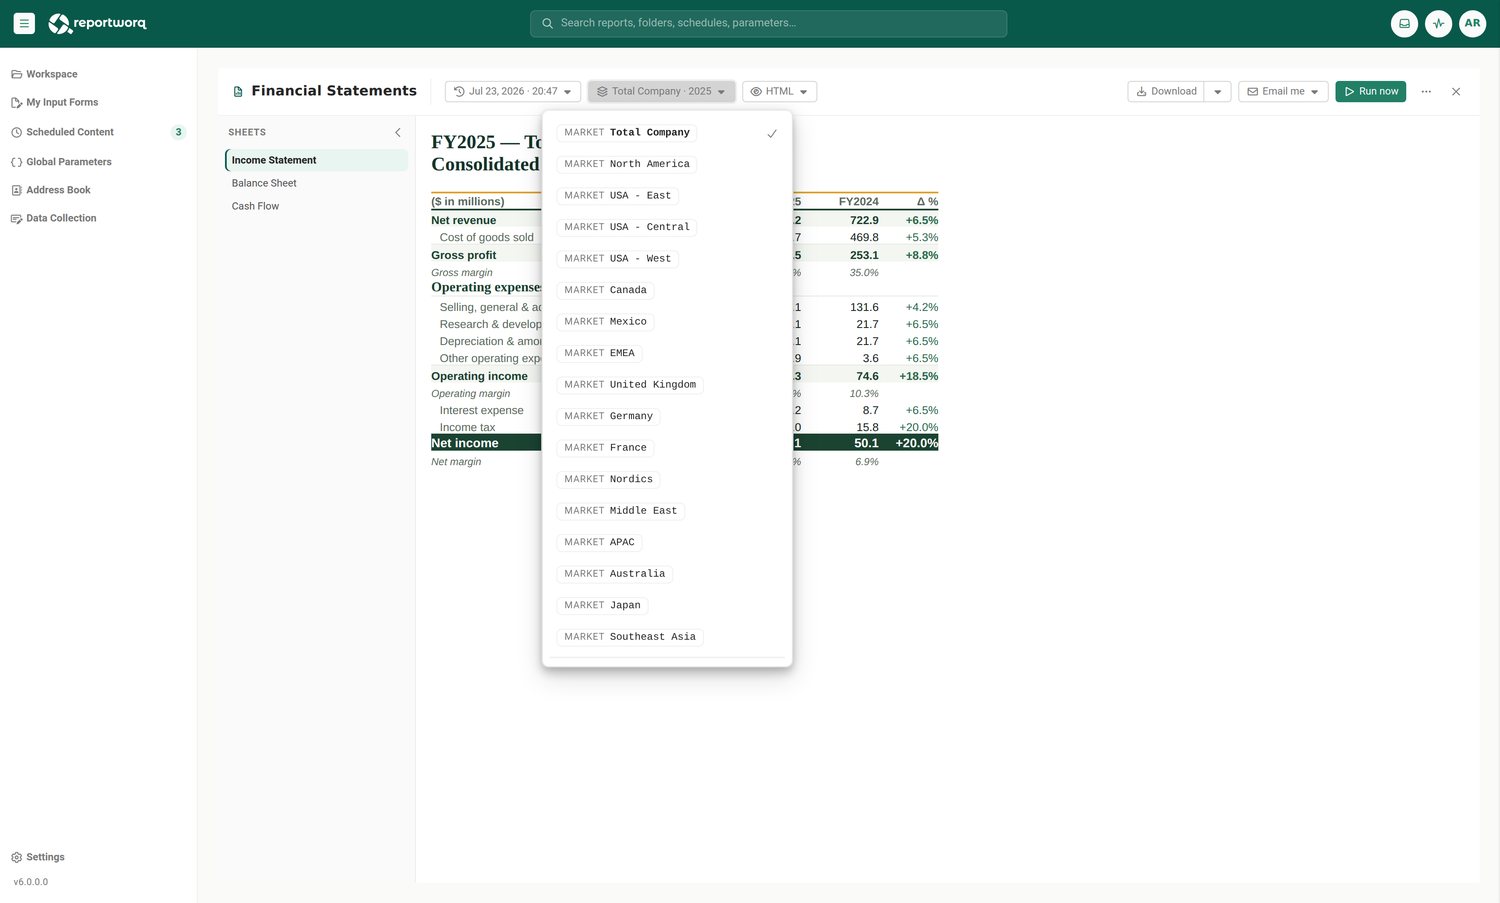
Task: Select market Nordics
Action: coord(667,479)
